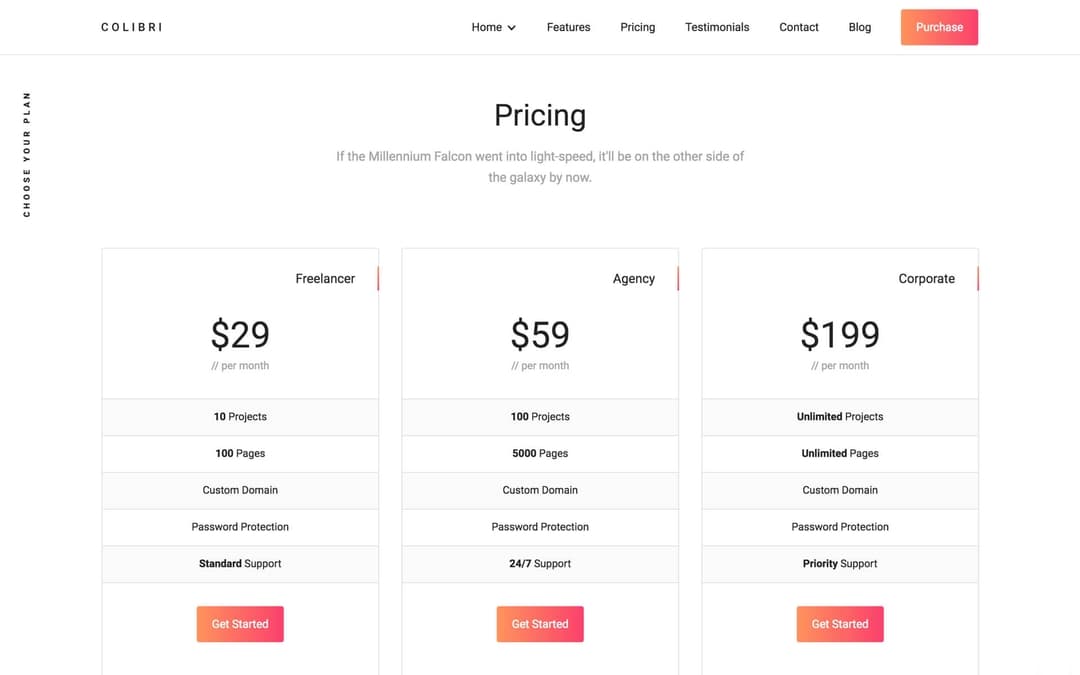Select the Pricing menu item
The image size is (1080, 675).
click(x=637, y=27)
